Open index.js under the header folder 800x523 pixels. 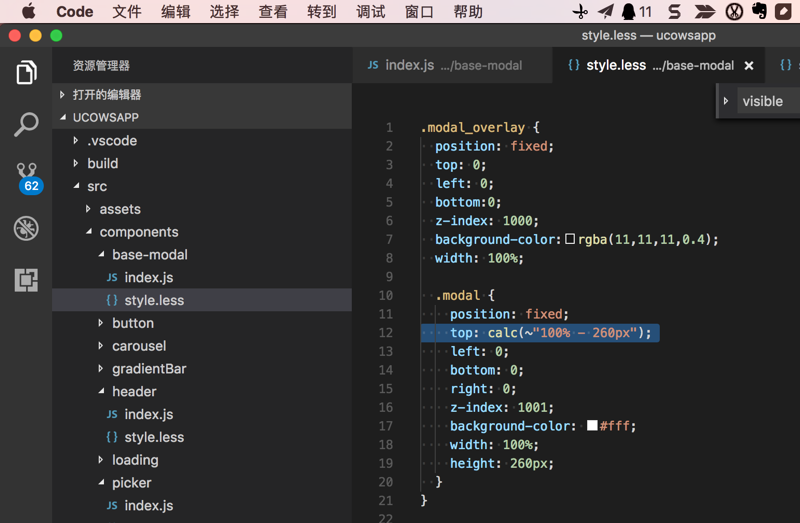pyautogui.click(x=148, y=414)
